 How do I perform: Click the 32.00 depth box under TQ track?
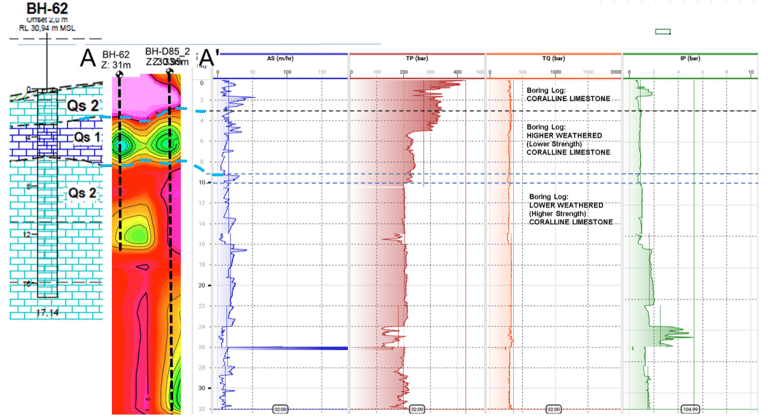point(553,409)
